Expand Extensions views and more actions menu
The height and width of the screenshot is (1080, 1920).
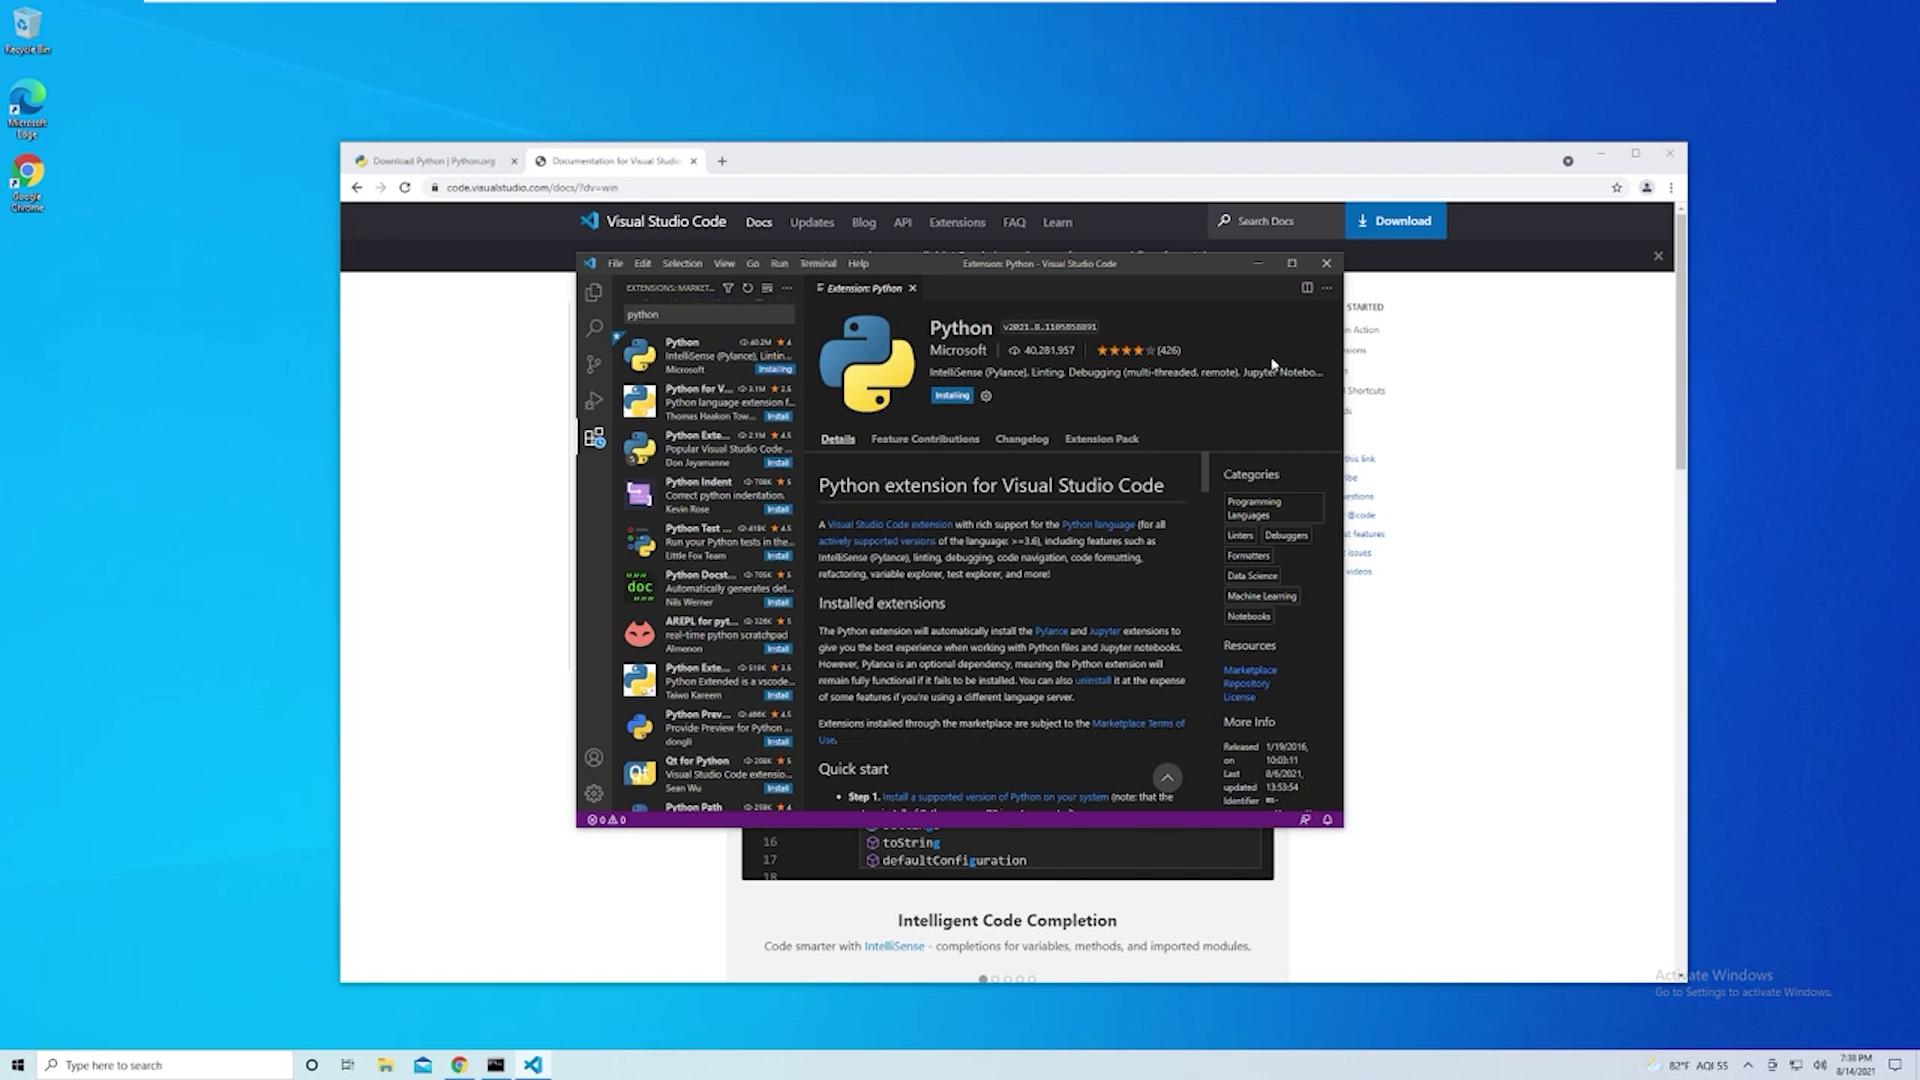[787, 288]
